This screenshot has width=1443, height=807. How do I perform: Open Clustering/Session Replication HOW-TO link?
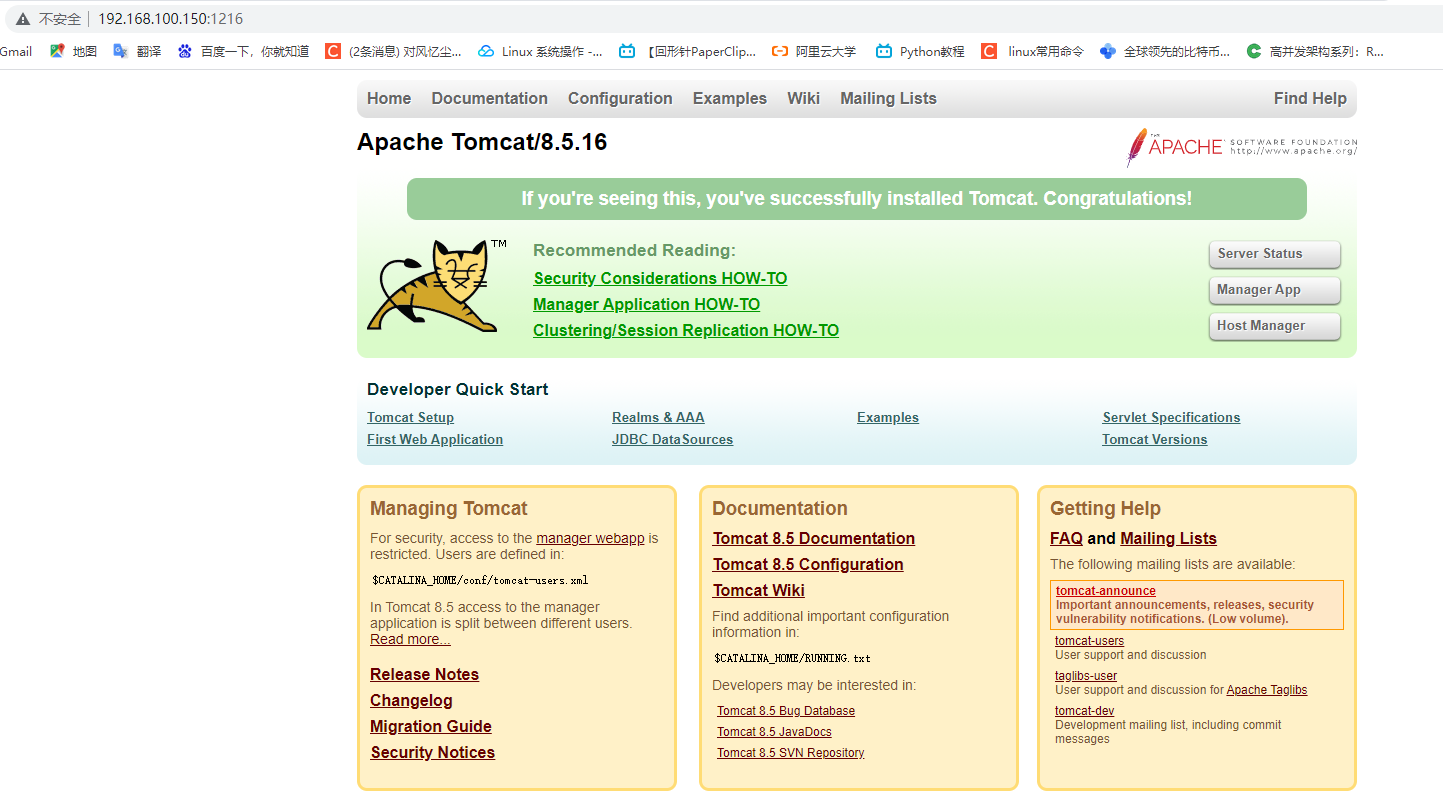pos(686,330)
